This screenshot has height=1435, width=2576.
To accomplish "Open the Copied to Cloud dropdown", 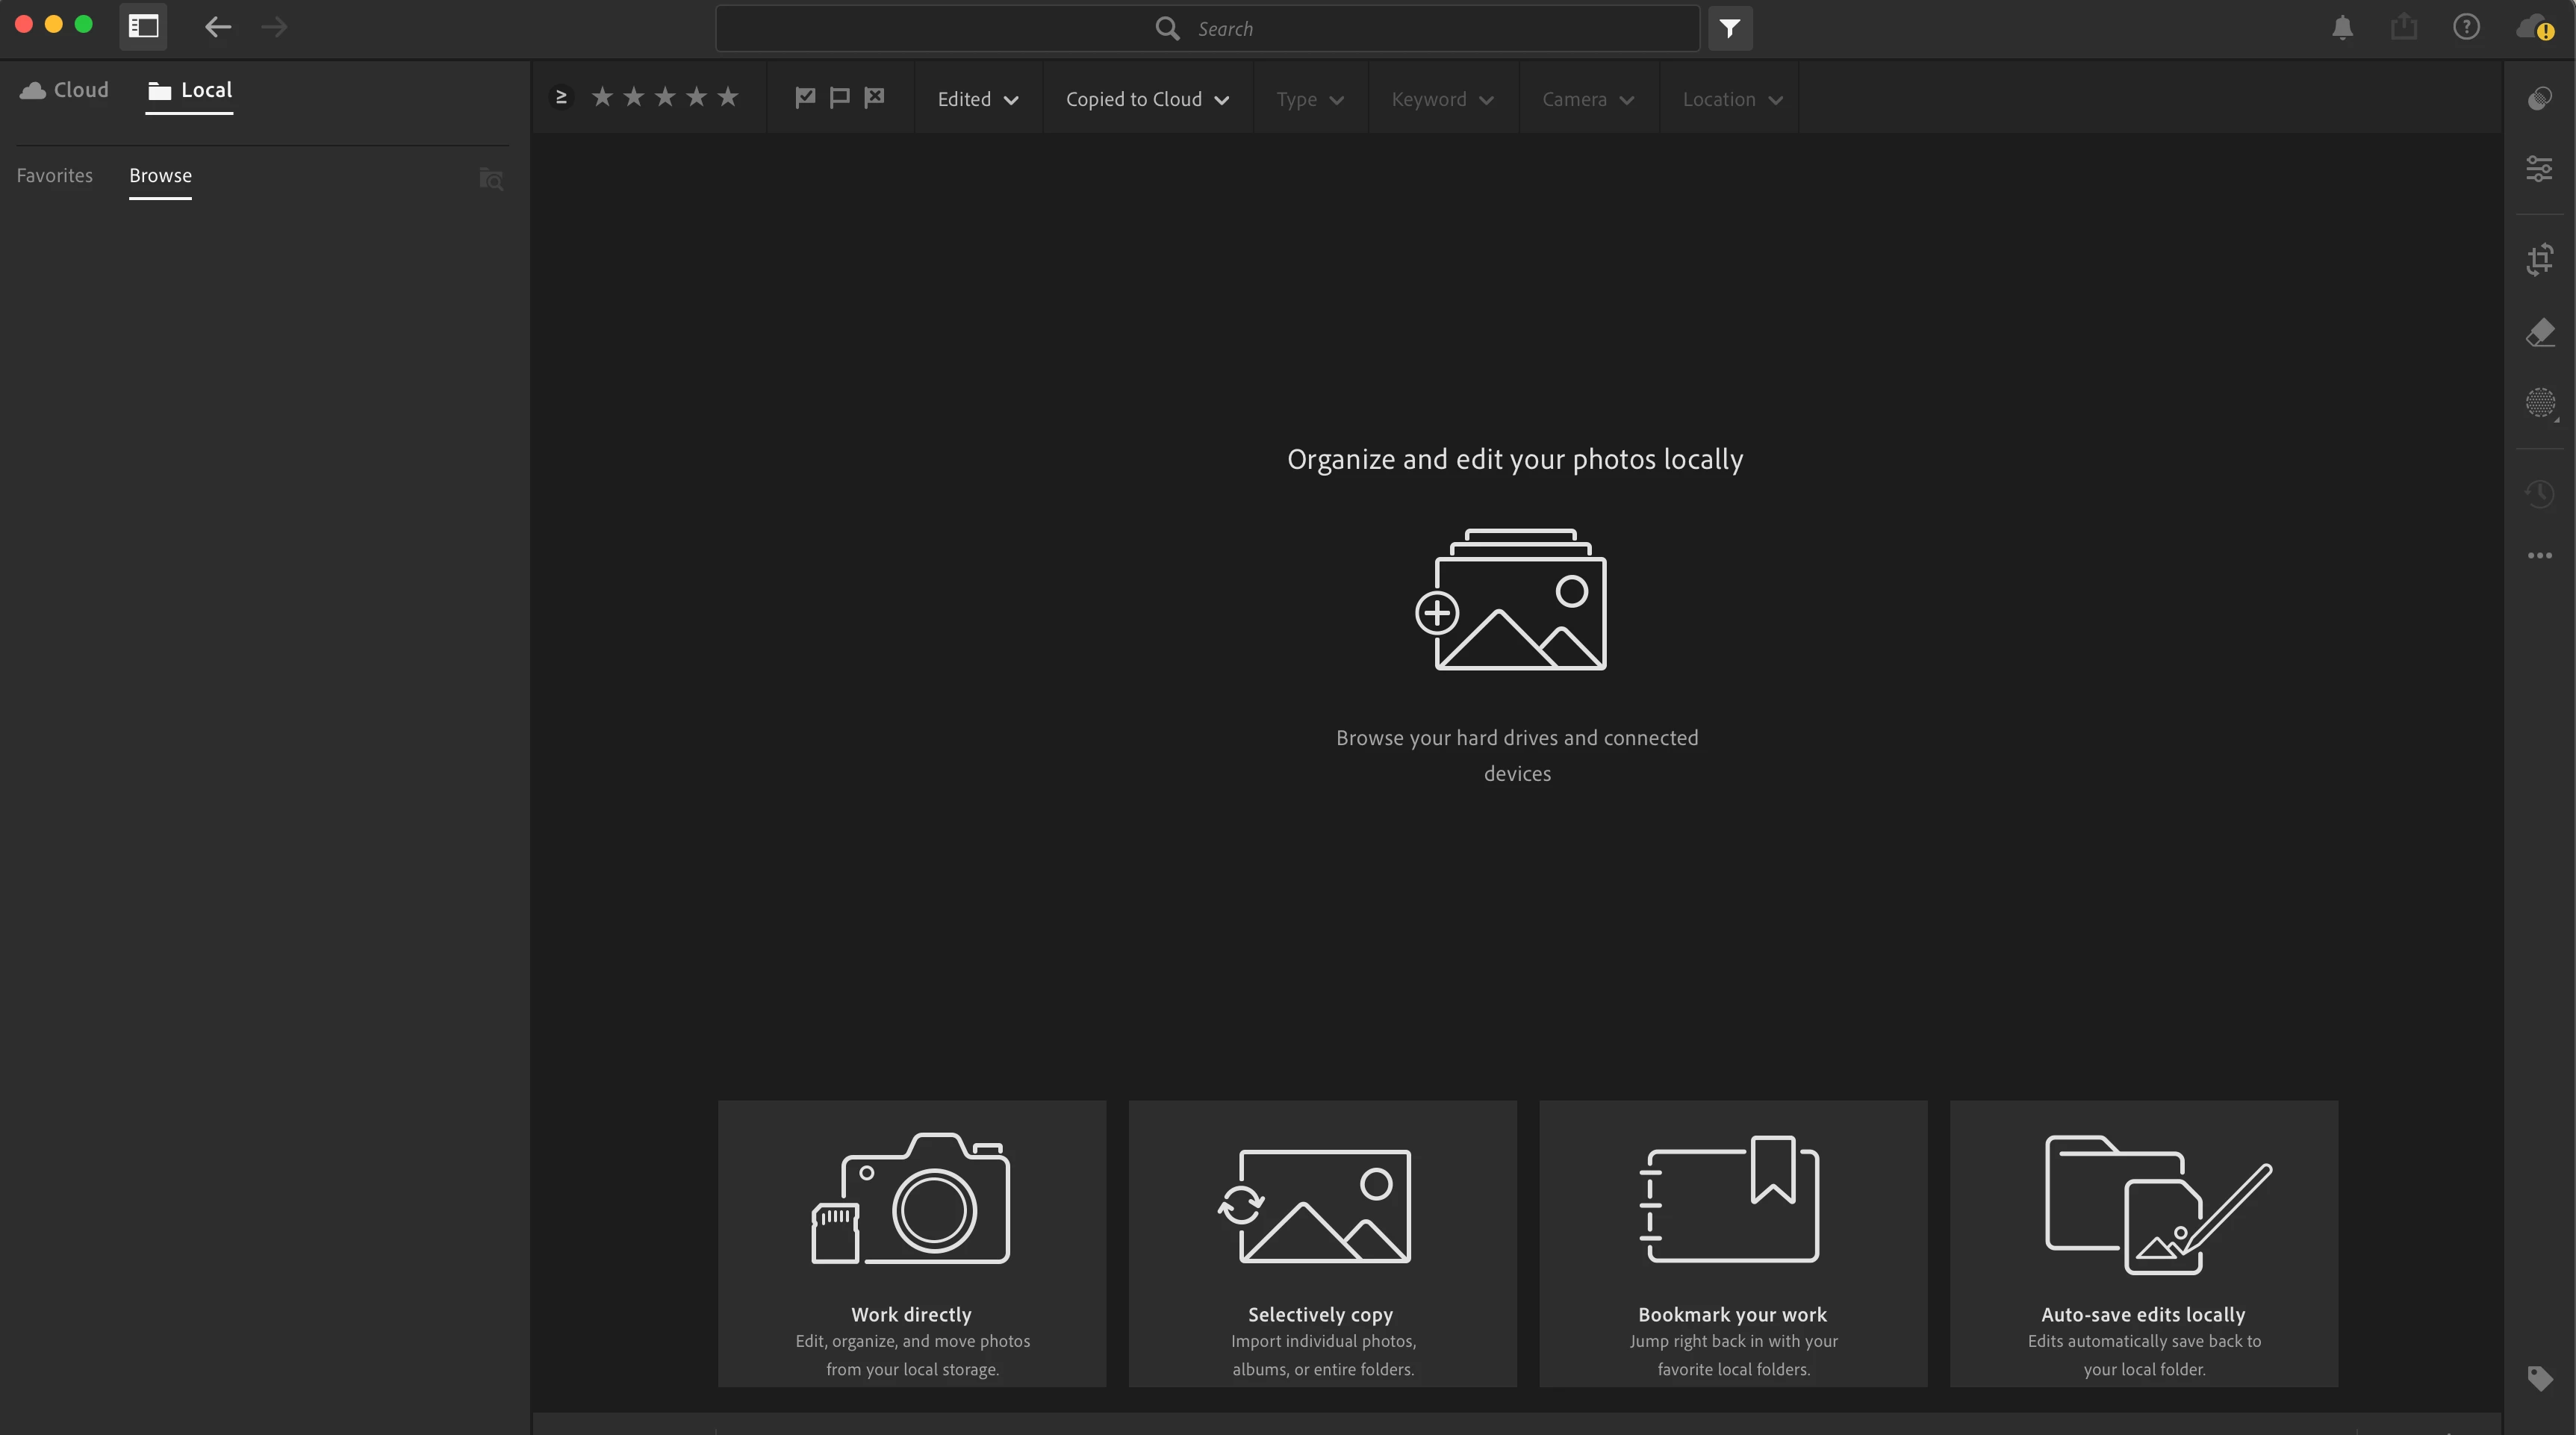I will point(1146,99).
